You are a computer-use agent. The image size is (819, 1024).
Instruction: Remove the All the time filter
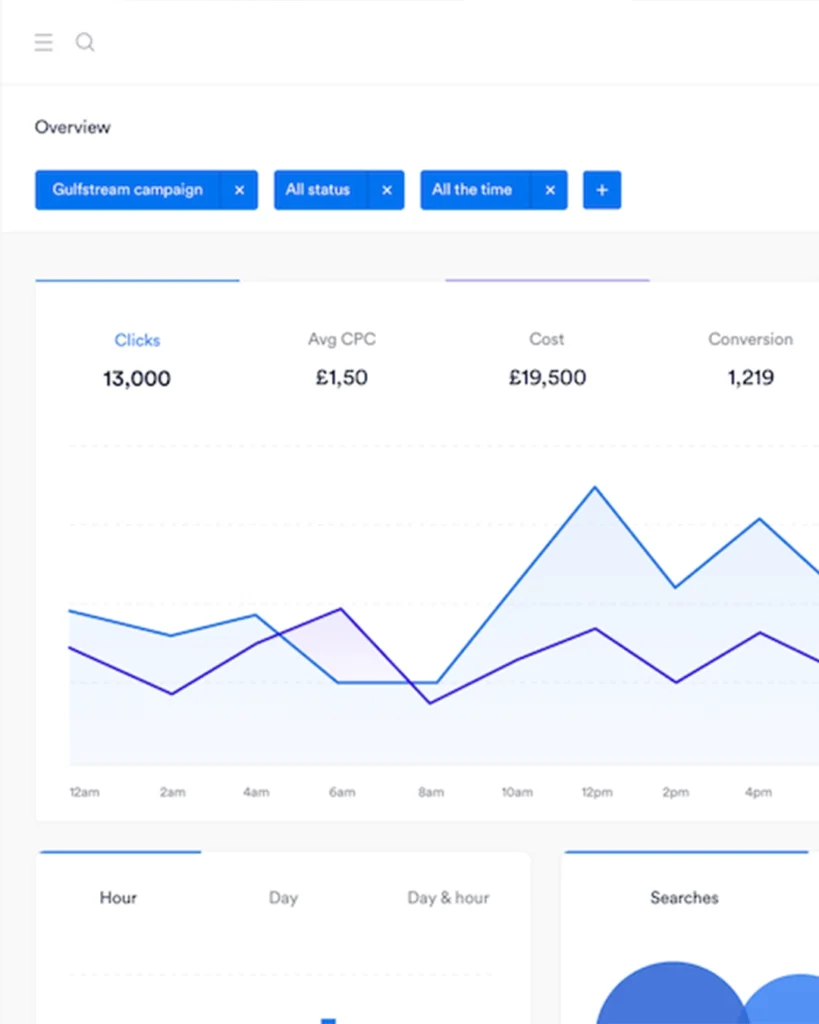(549, 190)
